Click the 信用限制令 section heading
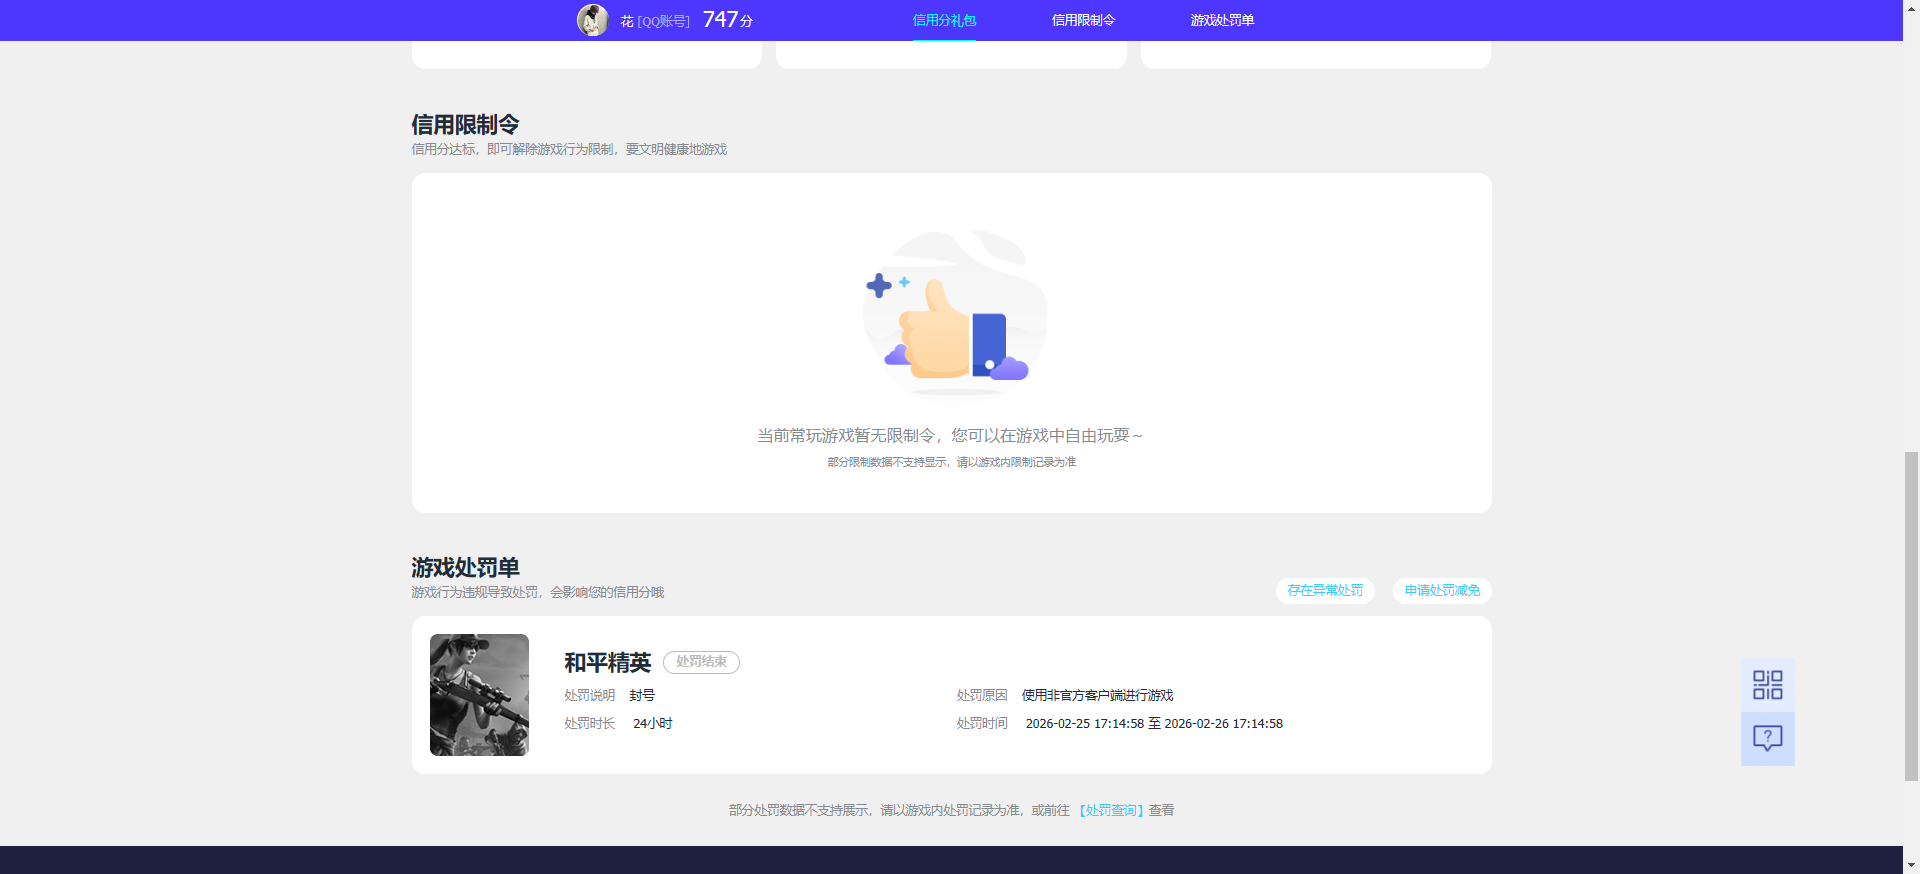The width and height of the screenshot is (1920, 874). (465, 125)
